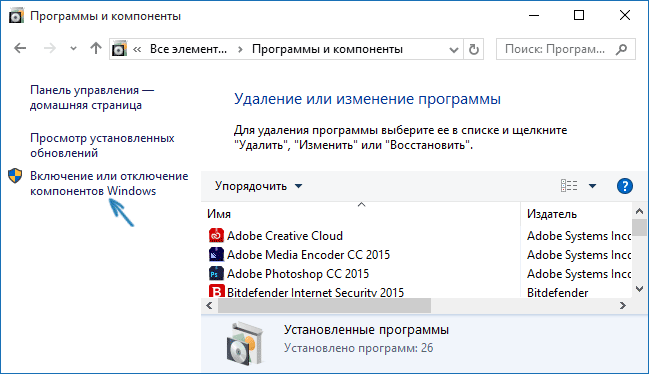Click the Adobe Creative Cloud icon
This screenshot has width=649, height=374.
216,235
